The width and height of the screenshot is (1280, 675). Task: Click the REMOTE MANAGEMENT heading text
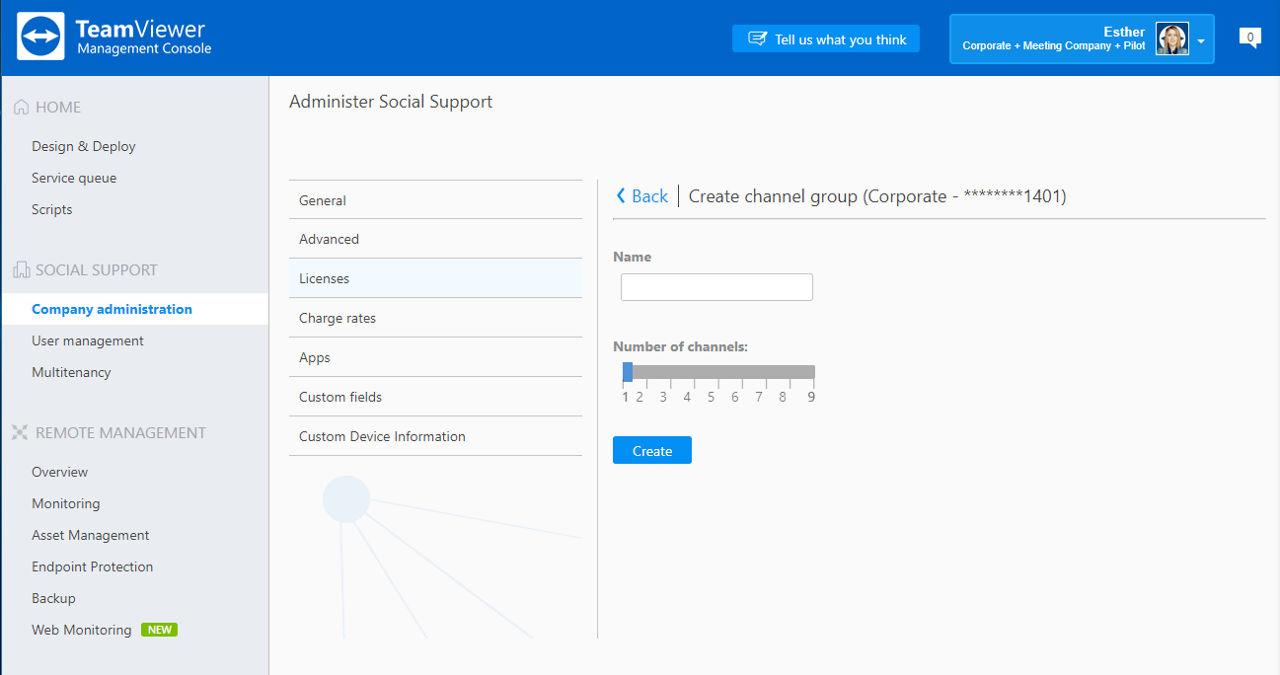121,433
